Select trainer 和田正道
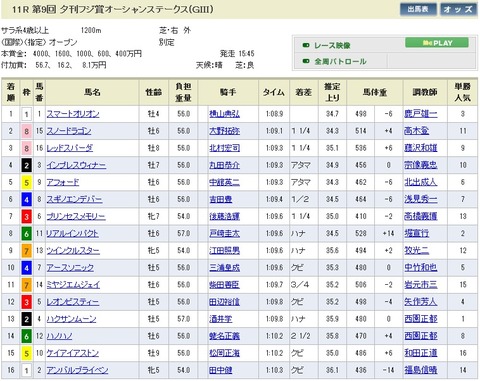 click(421, 353)
